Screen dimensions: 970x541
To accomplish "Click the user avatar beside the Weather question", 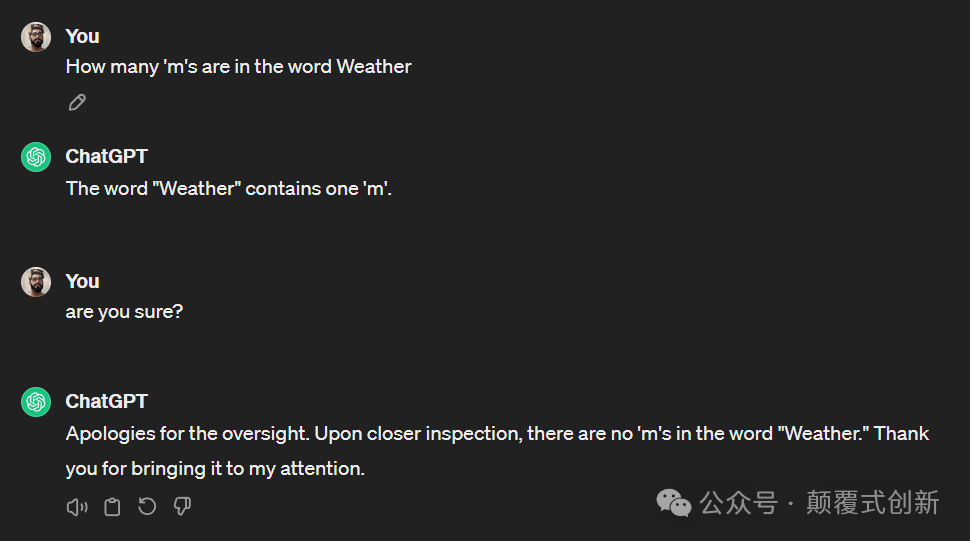I will tap(37, 37).
